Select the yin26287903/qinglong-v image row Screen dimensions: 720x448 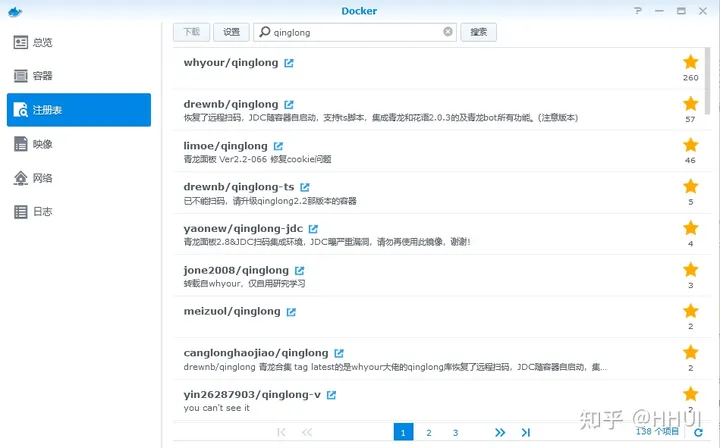439,400
